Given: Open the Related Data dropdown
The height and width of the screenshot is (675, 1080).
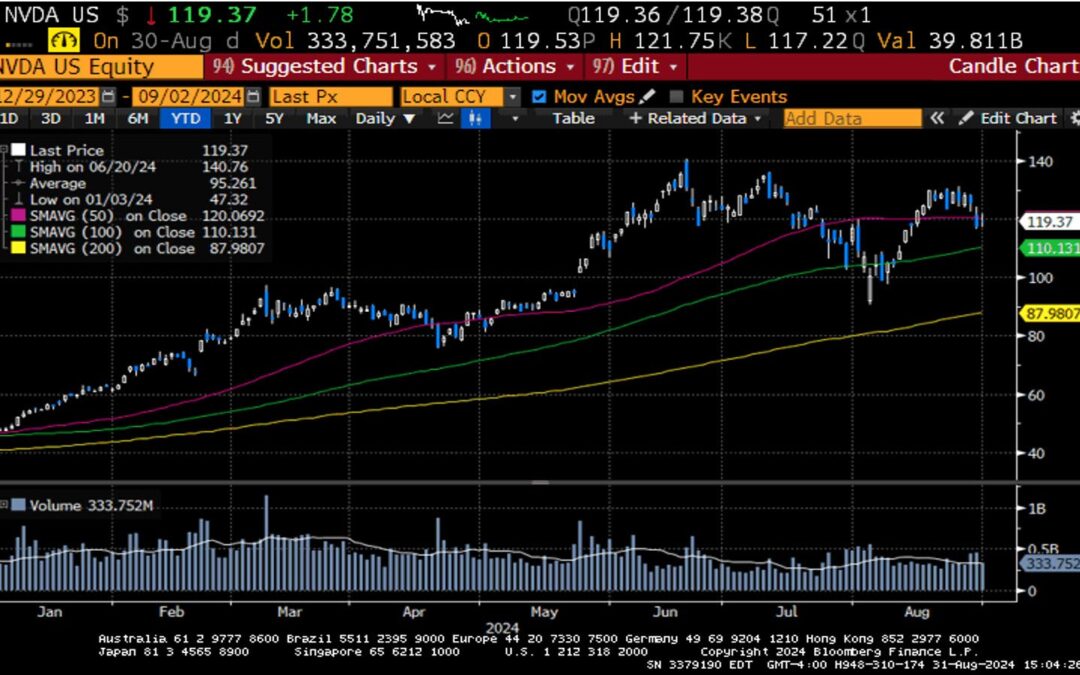Looking at the screenshot, I should pos(695,117).
